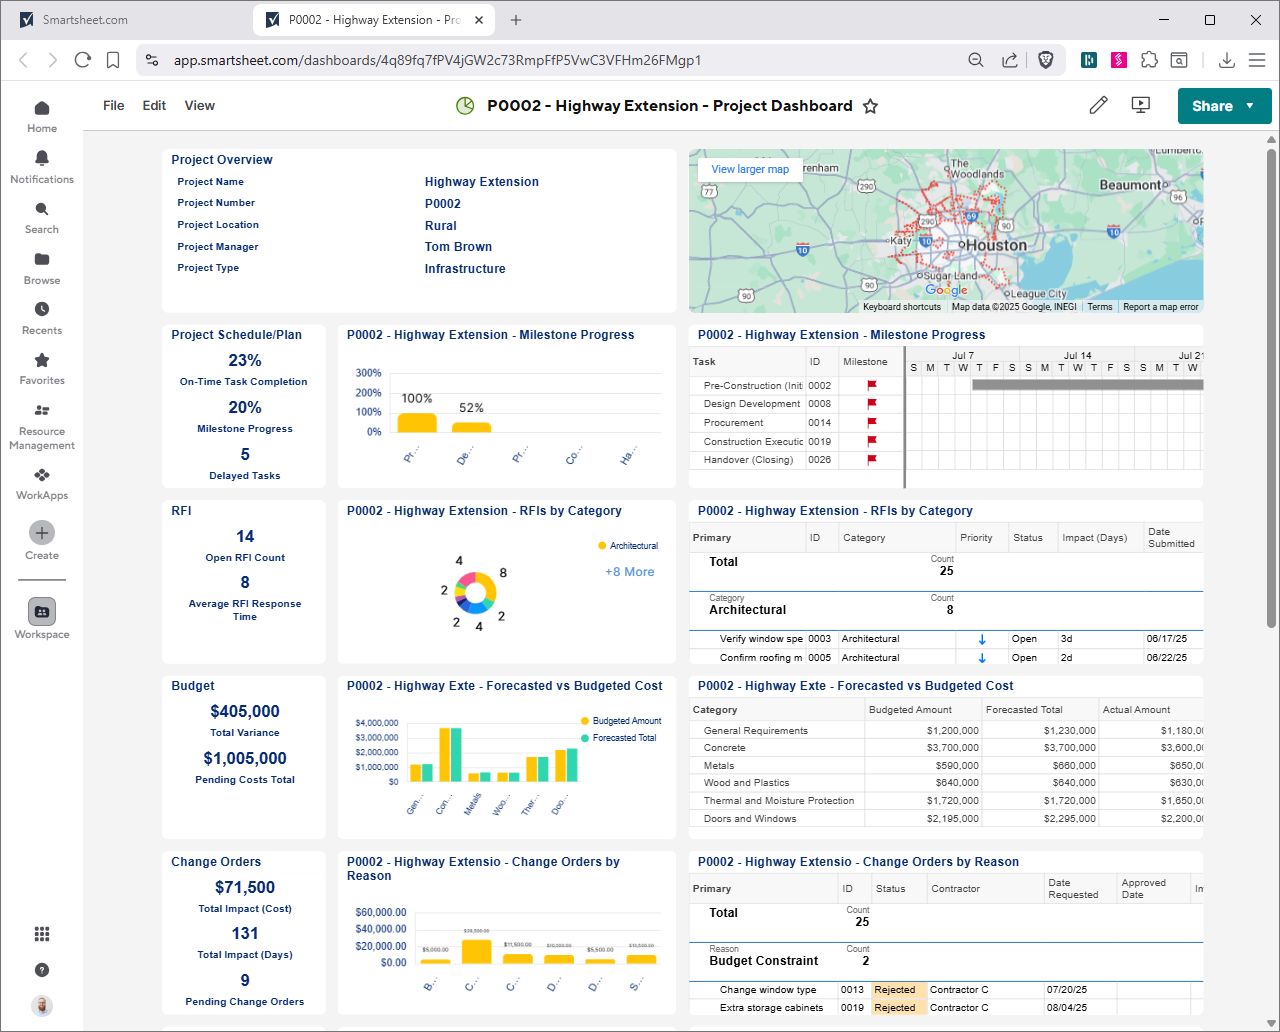
Task: Open the Create plus menu
Action: pos(42,533)
